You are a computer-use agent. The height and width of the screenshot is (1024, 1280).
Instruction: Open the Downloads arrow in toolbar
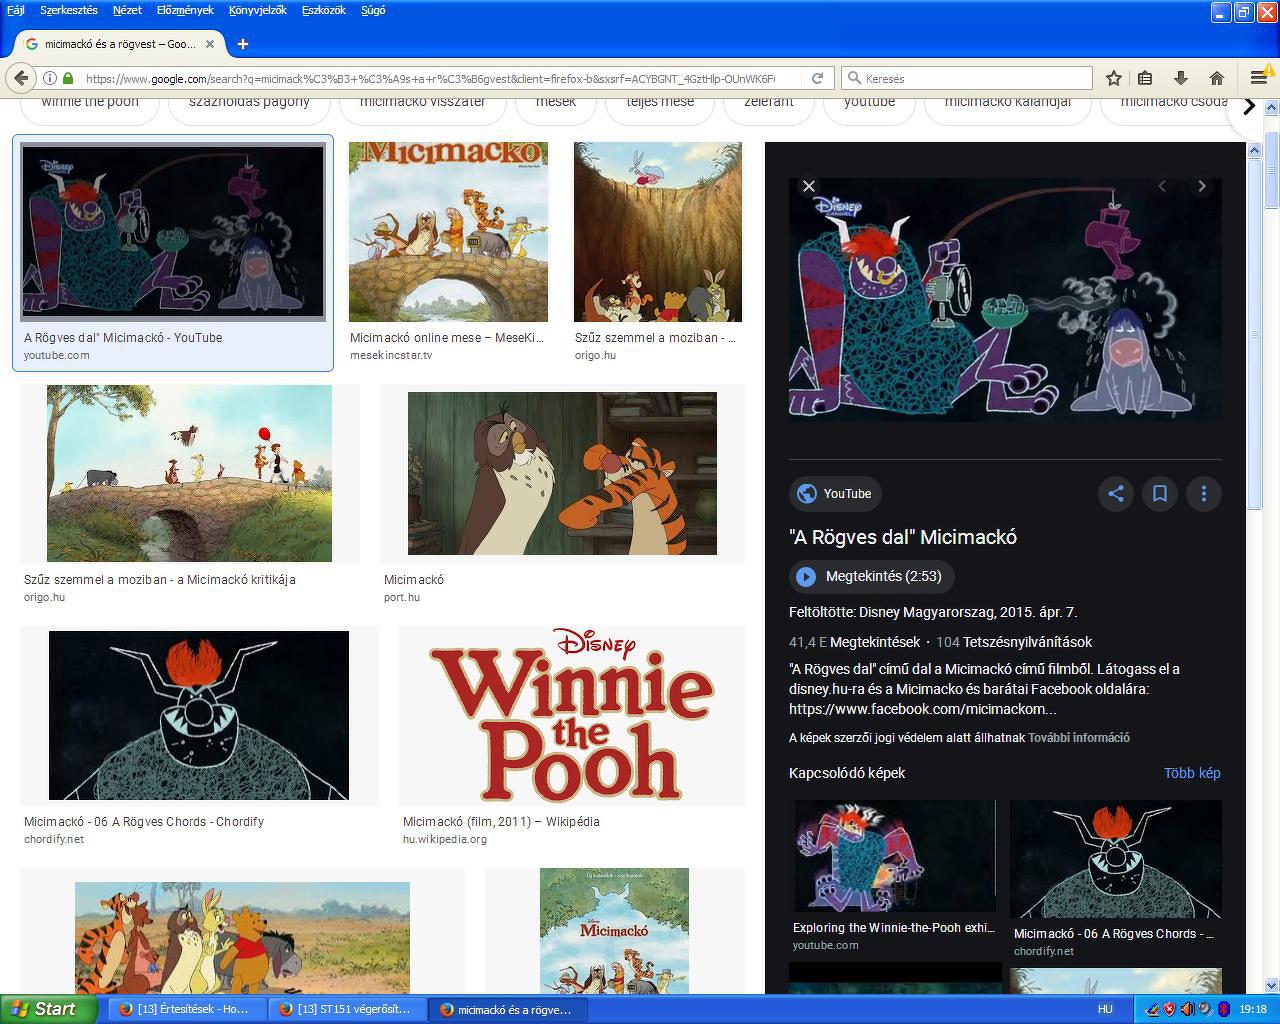(x=1180, y=78)
